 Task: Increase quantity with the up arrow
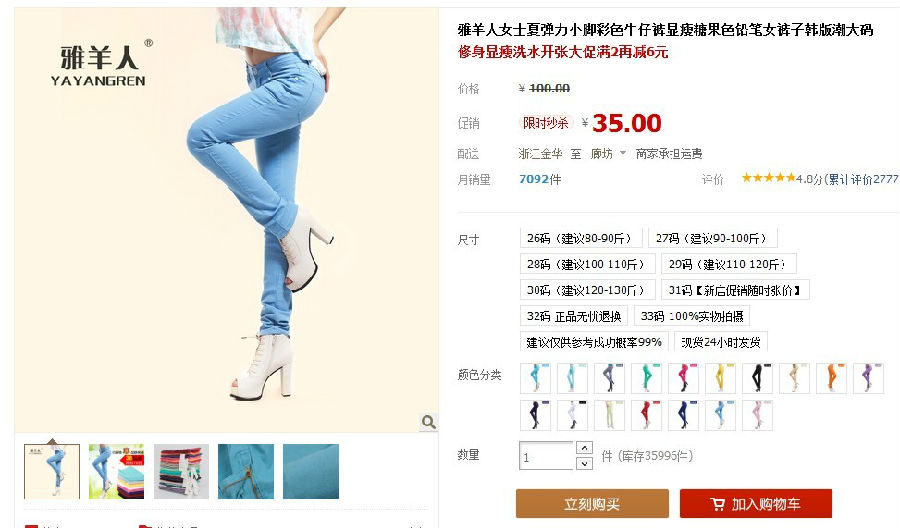click(x=584, y=448)
